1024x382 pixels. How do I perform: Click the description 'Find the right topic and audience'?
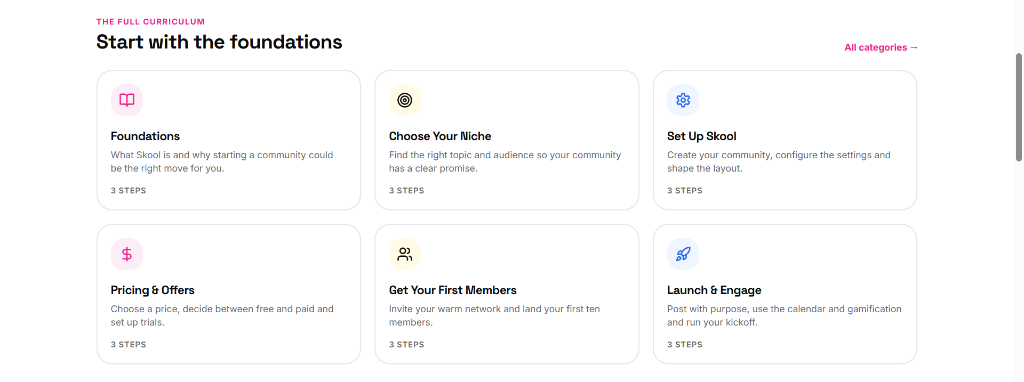point(505,162)
